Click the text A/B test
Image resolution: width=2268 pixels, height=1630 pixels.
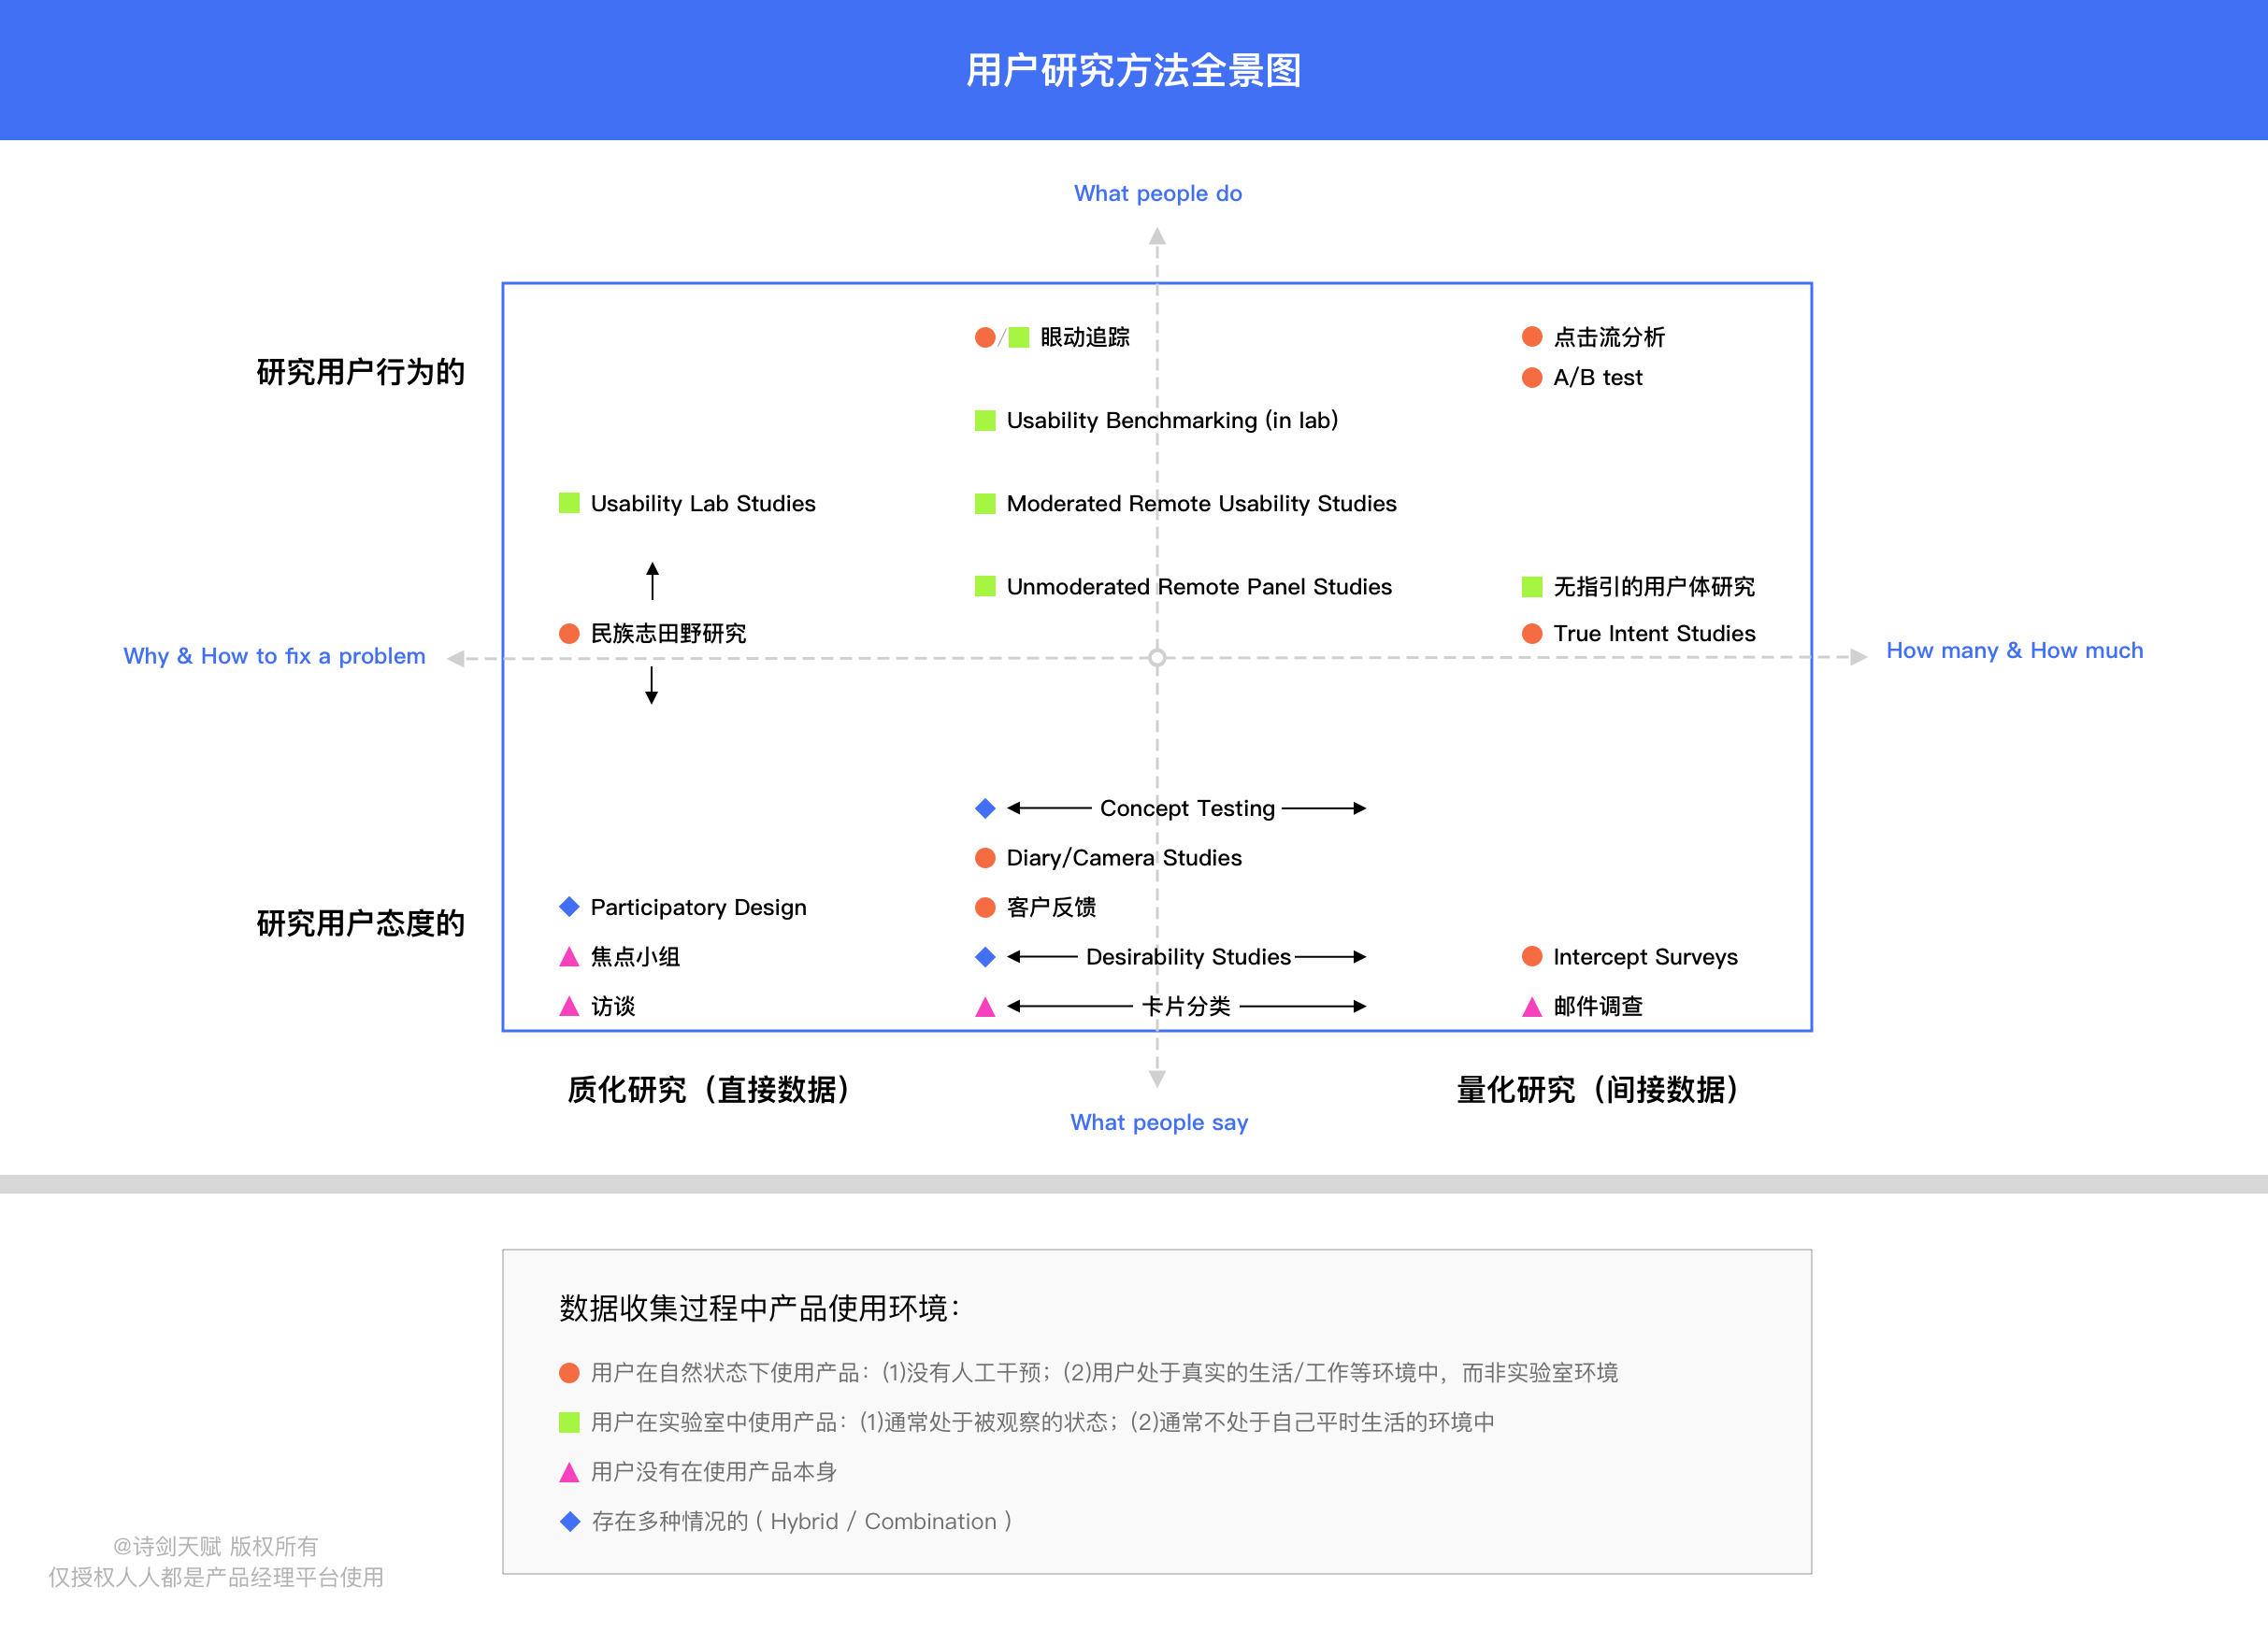[1597, 378]
